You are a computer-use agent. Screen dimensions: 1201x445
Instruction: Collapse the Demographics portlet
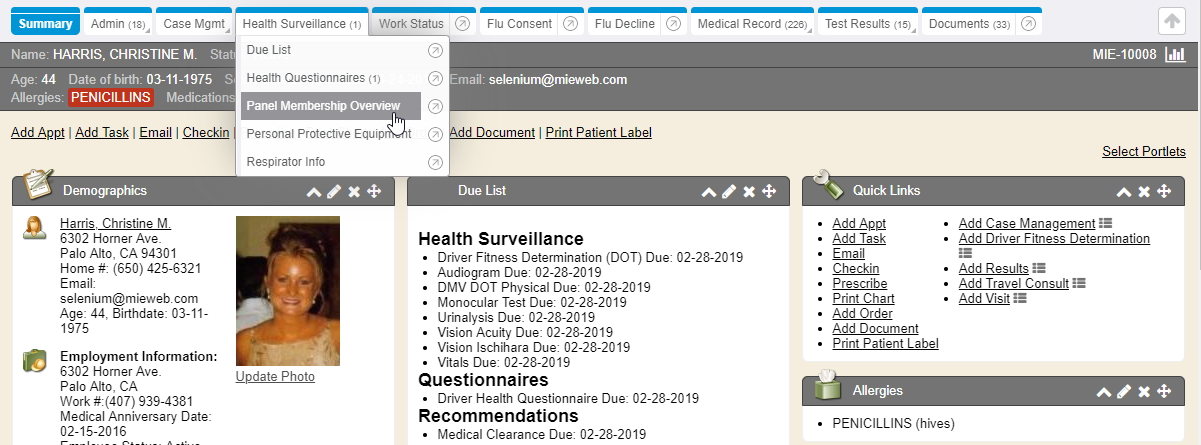tap(314, 191)
